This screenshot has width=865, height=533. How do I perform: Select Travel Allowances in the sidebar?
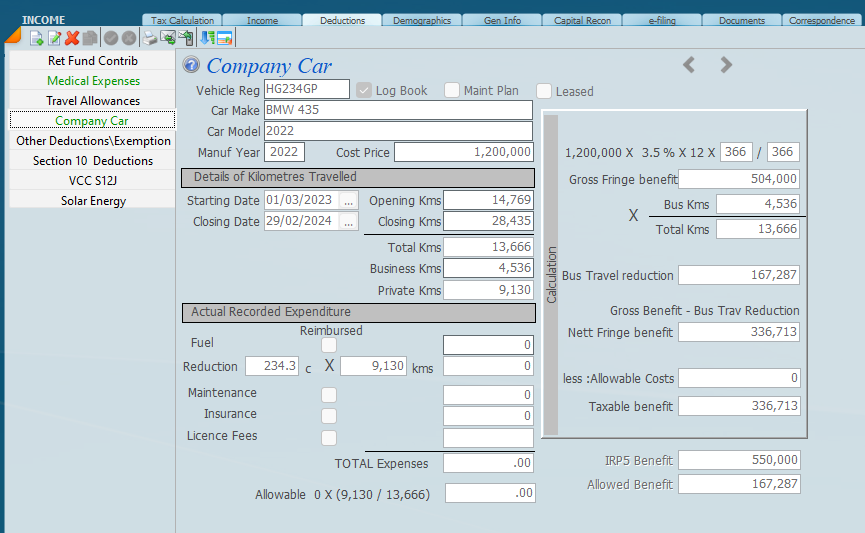tap(93, 101)
